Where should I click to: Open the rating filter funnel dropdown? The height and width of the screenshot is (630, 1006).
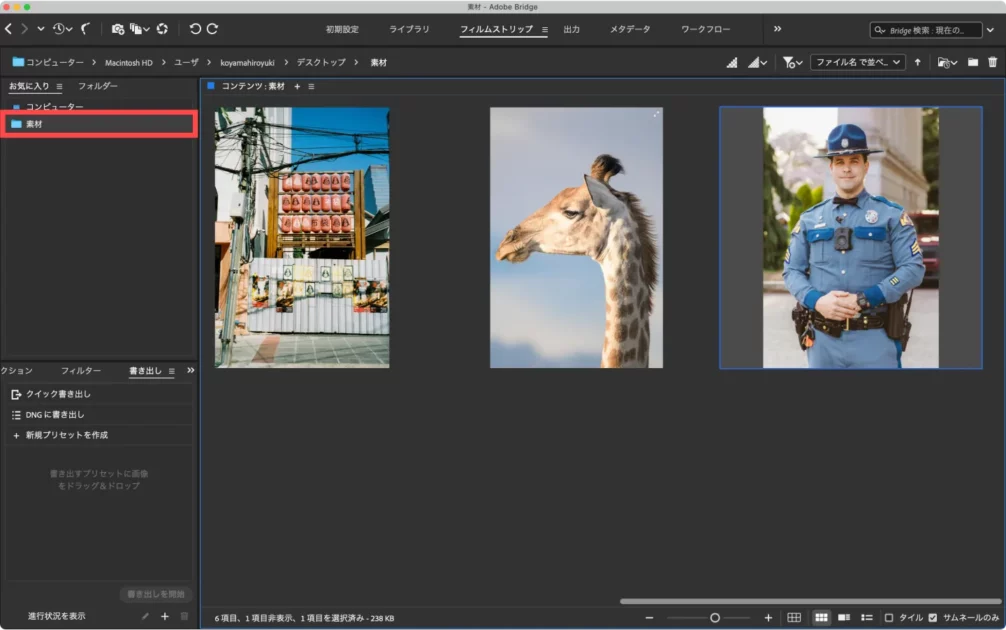(792, 62)
